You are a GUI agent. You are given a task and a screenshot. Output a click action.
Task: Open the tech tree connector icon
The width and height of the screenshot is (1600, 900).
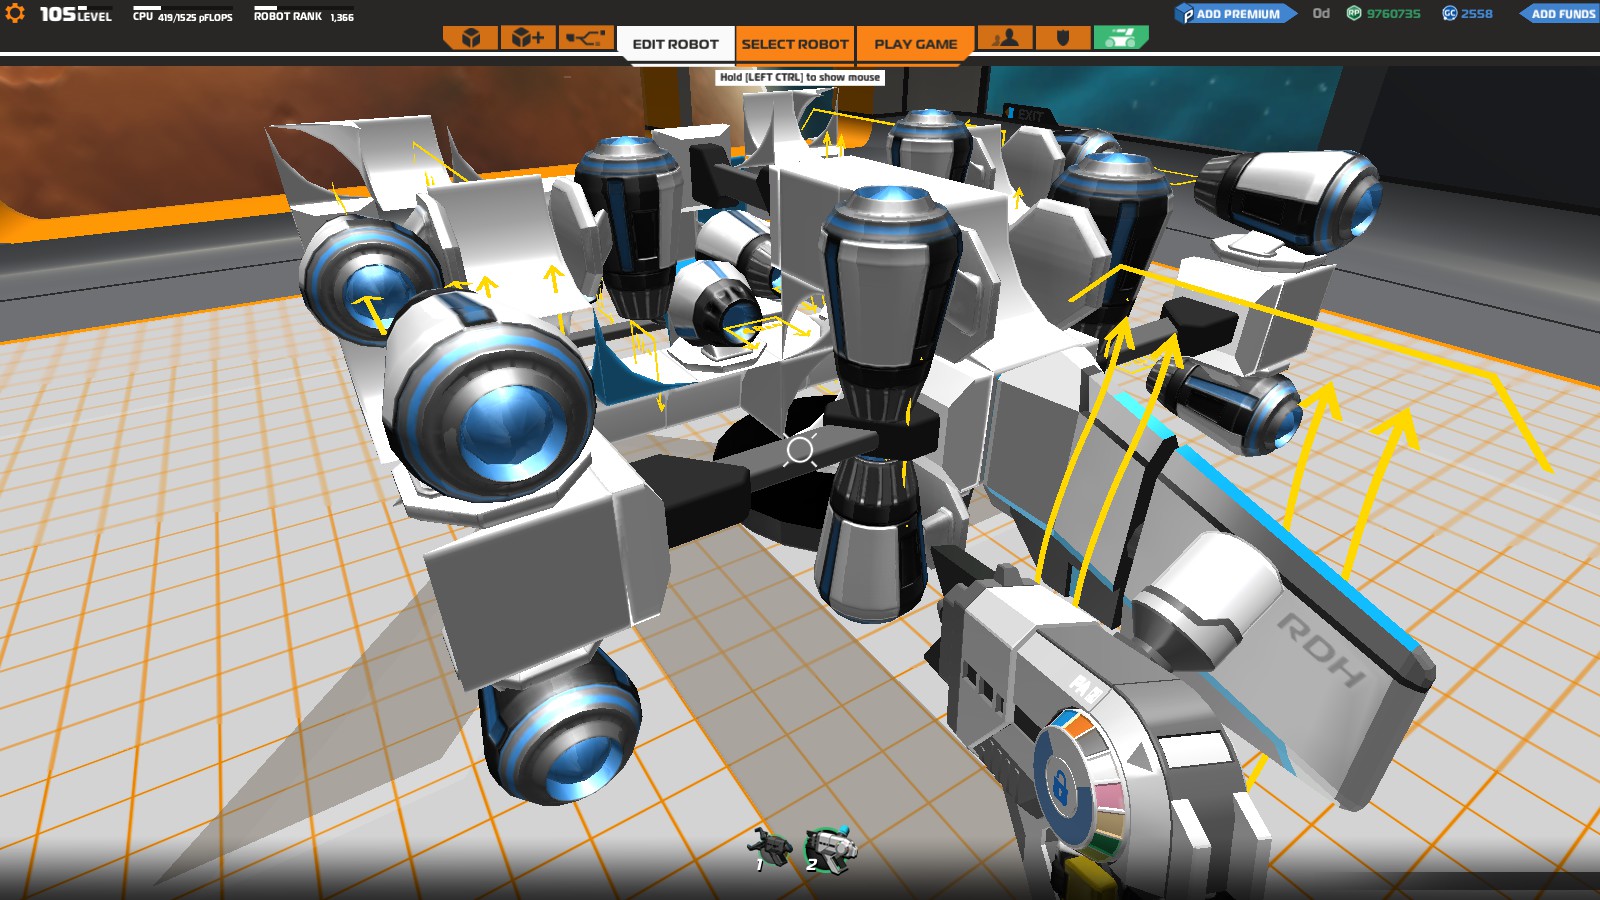click(x=586, y=38)
